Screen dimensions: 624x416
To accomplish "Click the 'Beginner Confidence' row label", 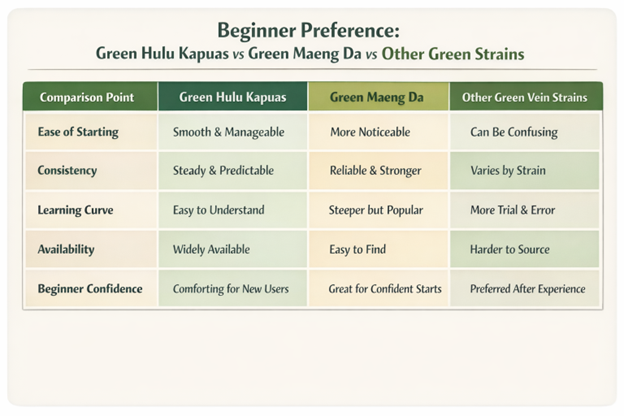I will [90, 288].
